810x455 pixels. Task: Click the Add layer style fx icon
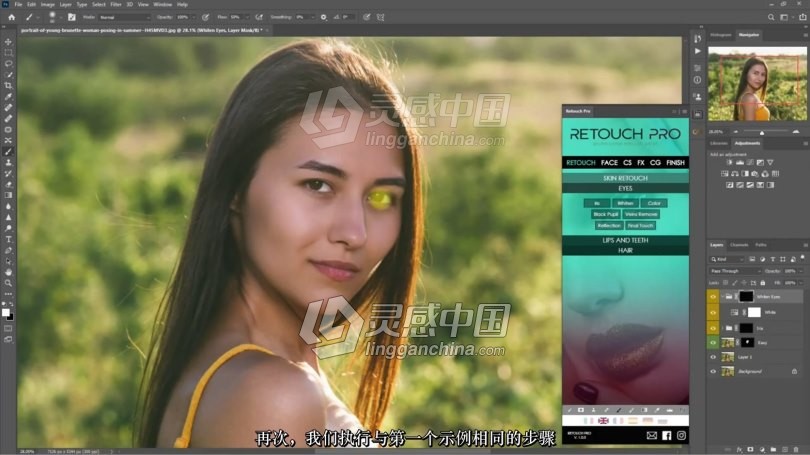point(739,449)
